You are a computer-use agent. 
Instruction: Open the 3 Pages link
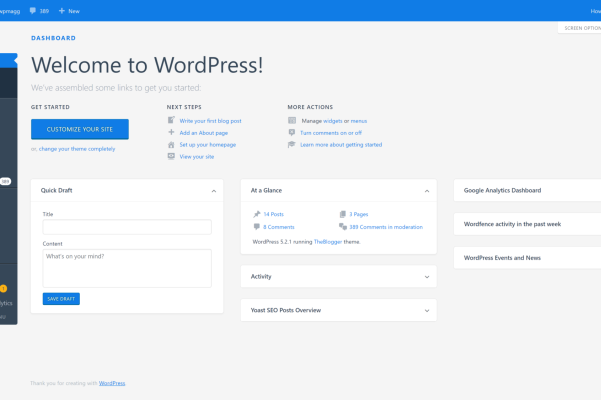pyautogui.click(x=359, y=214)
